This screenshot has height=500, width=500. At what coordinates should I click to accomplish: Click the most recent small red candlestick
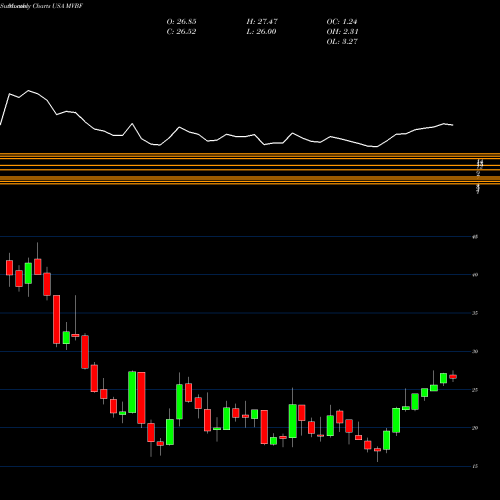(453, 377)
